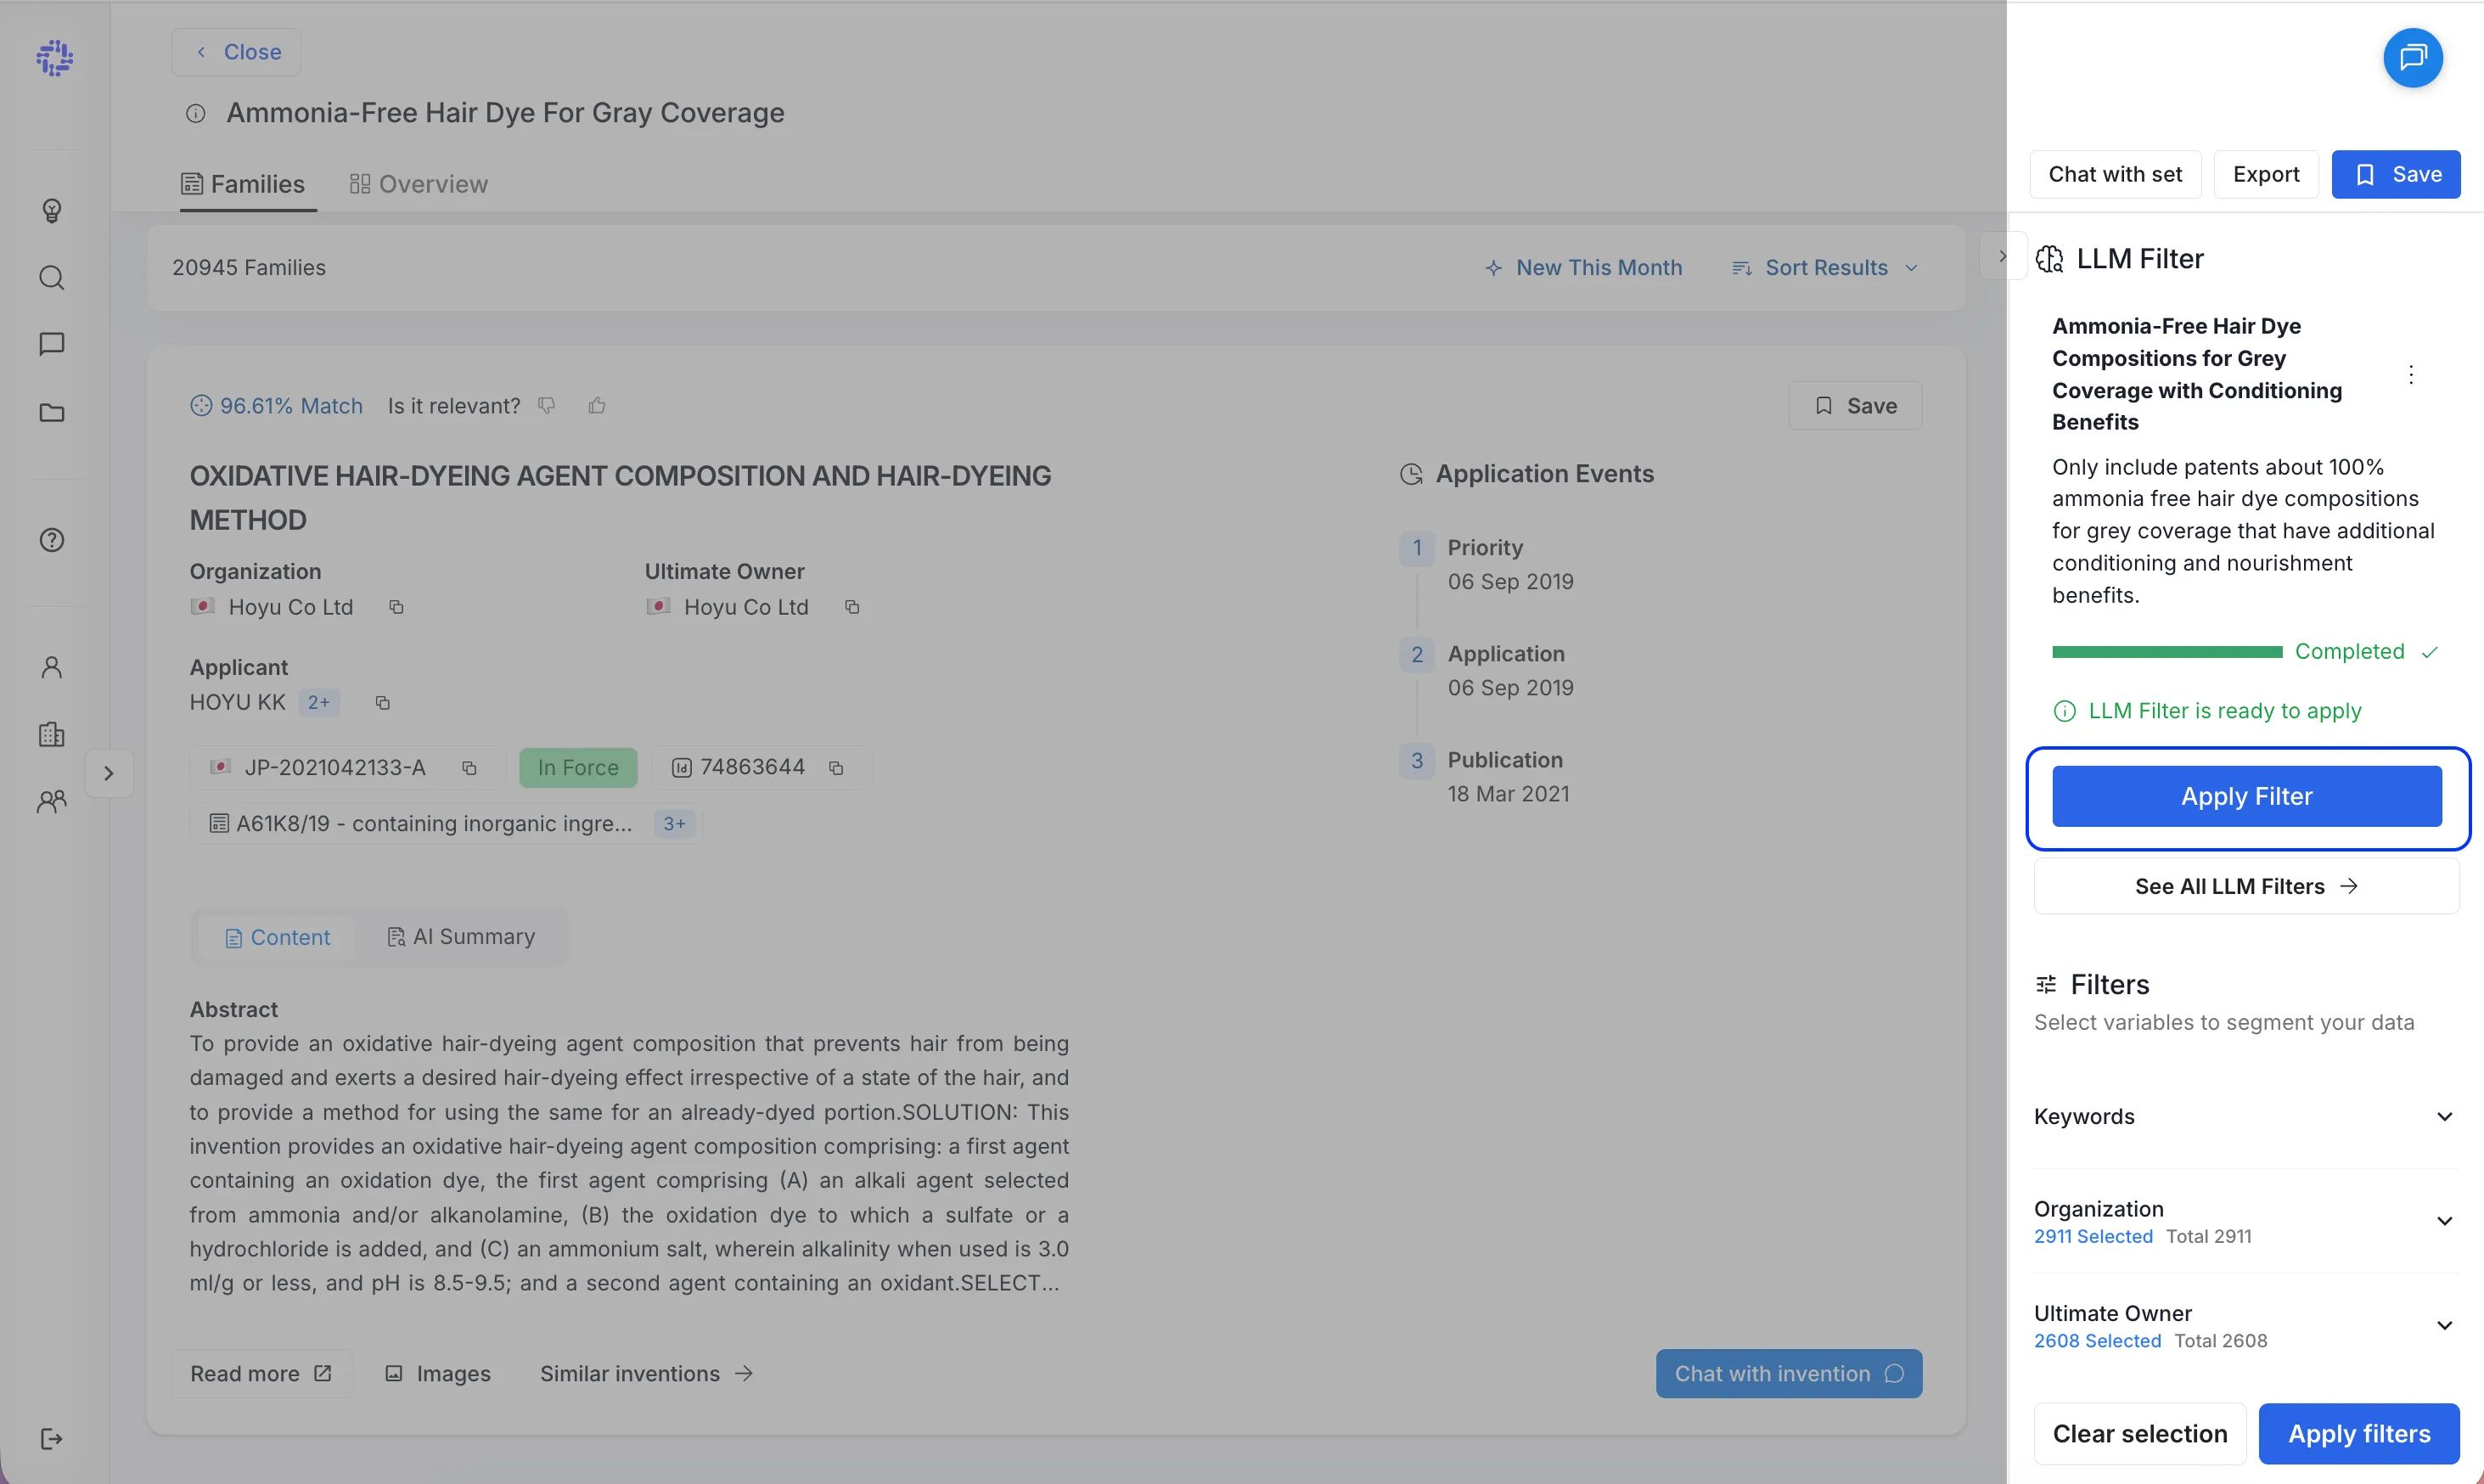
Task: Click the blue Apply Filter button
Action: [2246, 796]
